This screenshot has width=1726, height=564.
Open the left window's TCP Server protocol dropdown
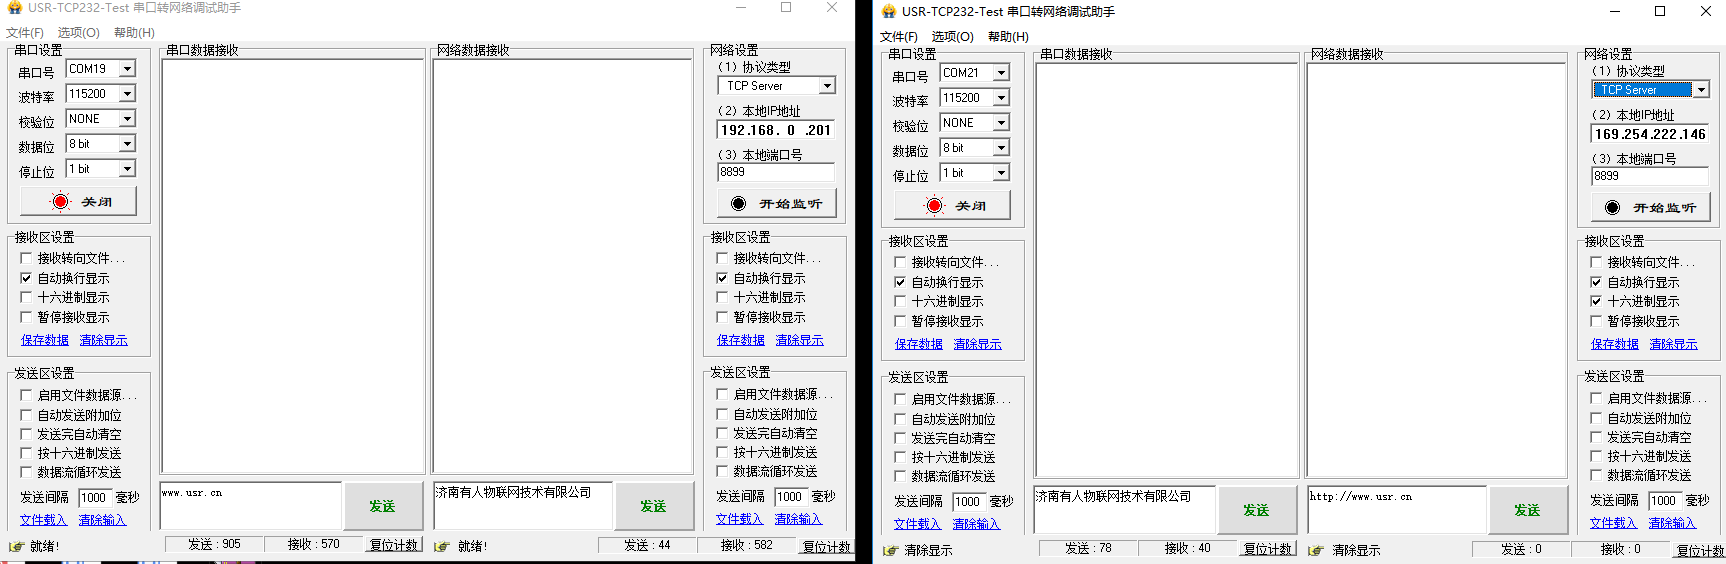827,86
